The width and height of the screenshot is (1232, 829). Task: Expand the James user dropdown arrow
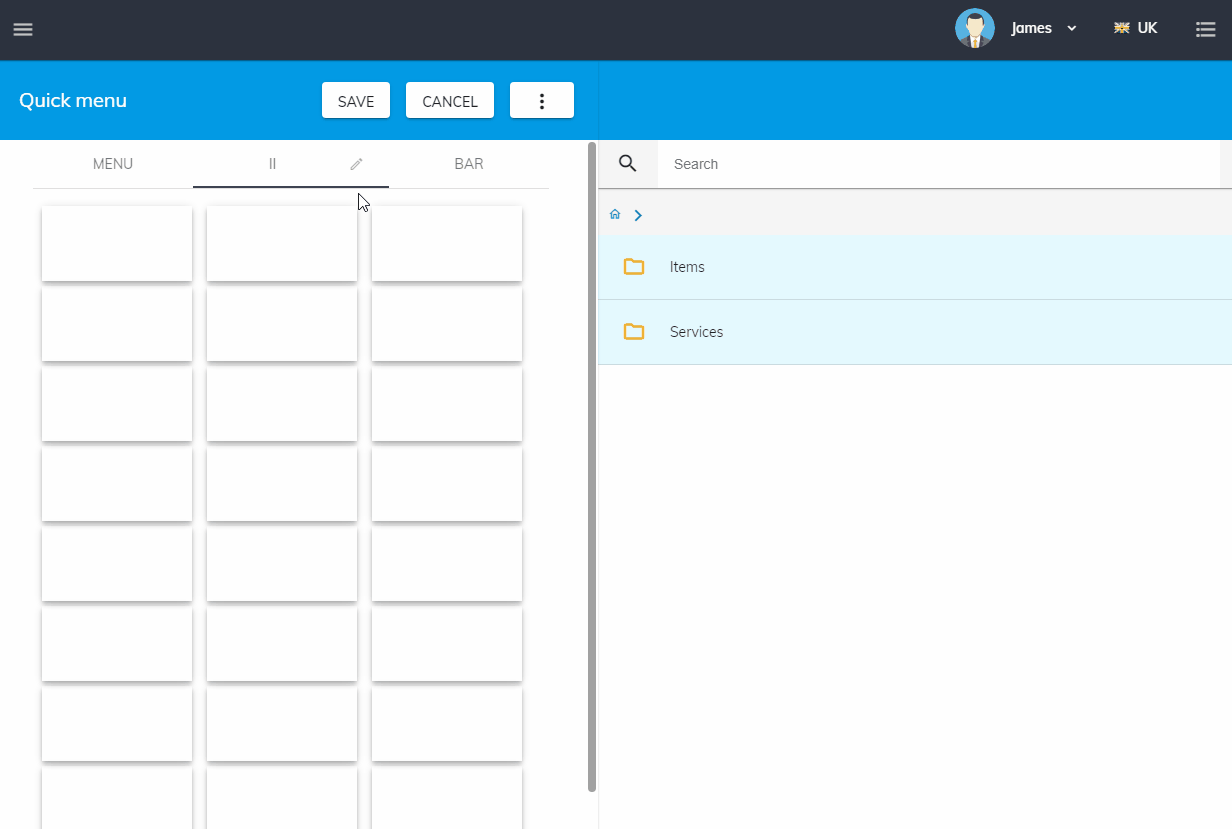tap(1072, 29)
